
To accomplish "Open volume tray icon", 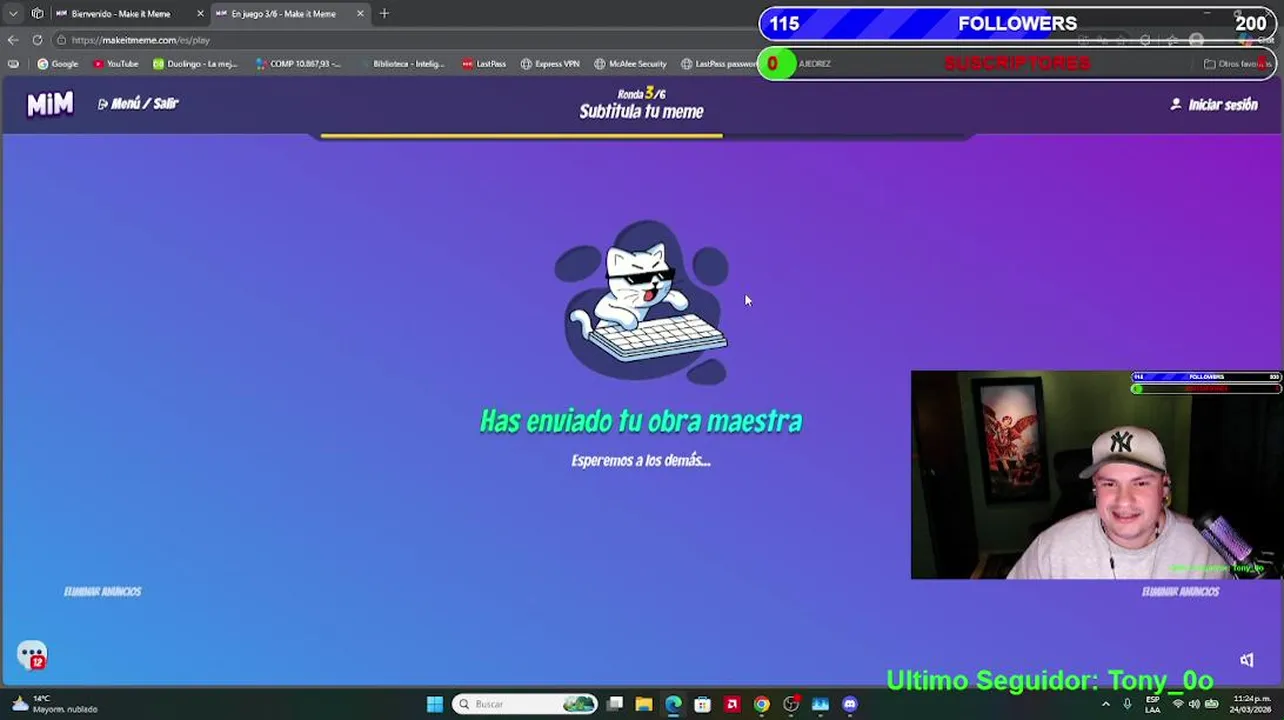I will click(1194, 704).
